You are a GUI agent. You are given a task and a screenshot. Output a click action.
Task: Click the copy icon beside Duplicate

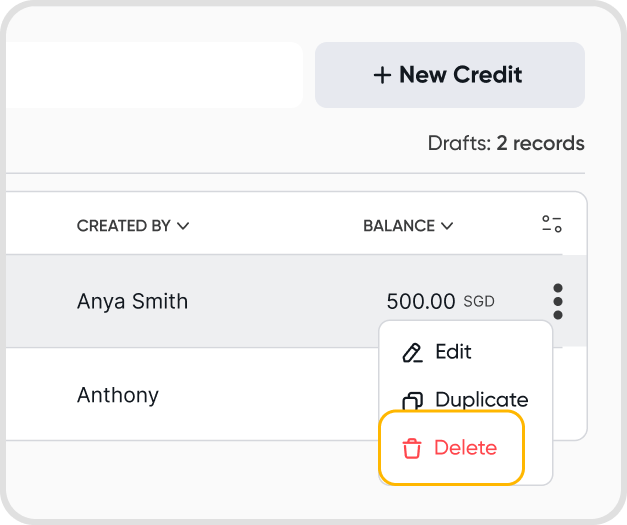pos(412,402)
